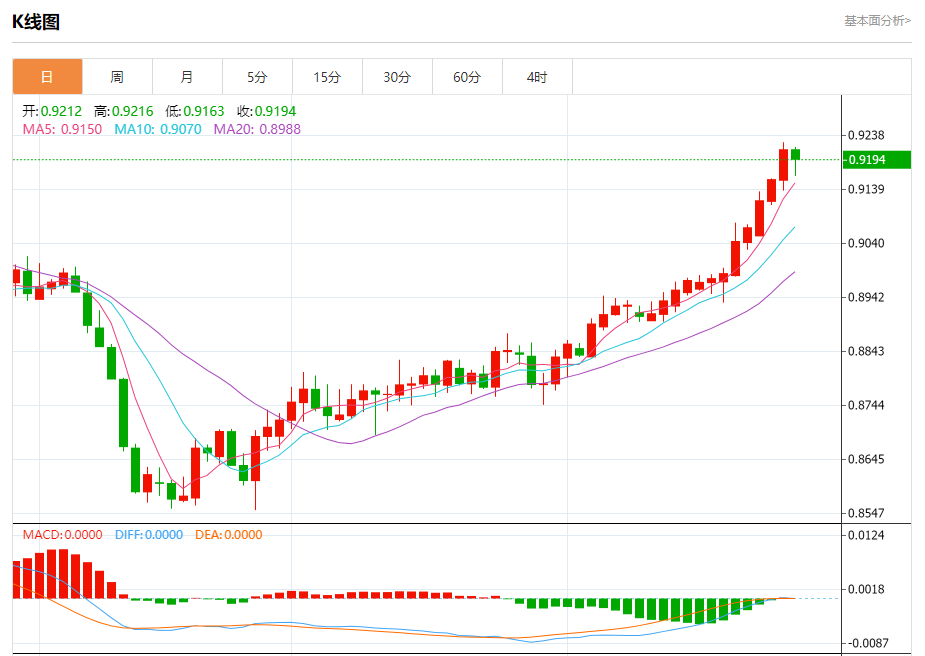Open the 60分 interval tab
This screenshot has height=656, width=925.
pos(467,77)
